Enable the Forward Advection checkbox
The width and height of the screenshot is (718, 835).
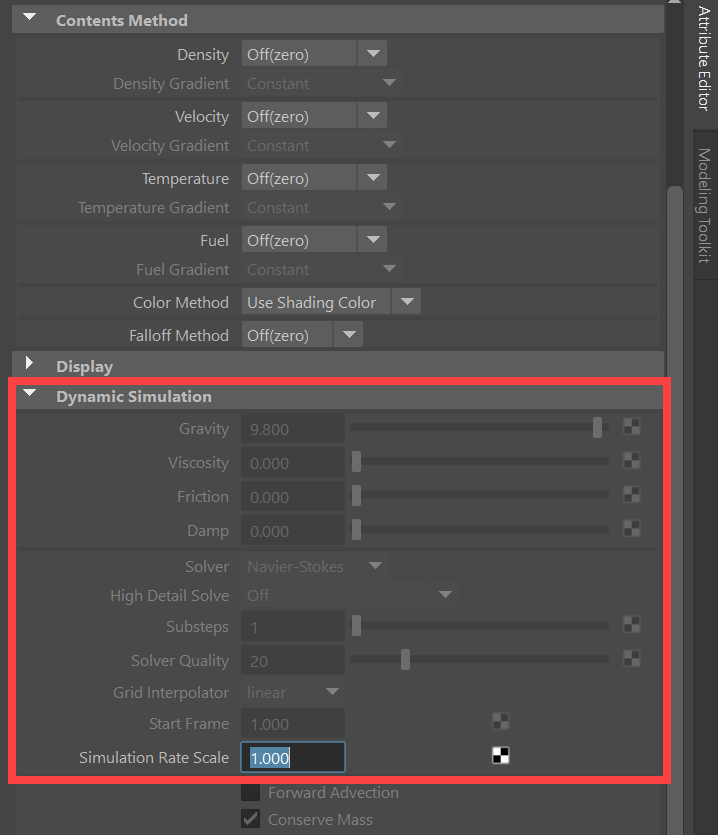point(250,792)
